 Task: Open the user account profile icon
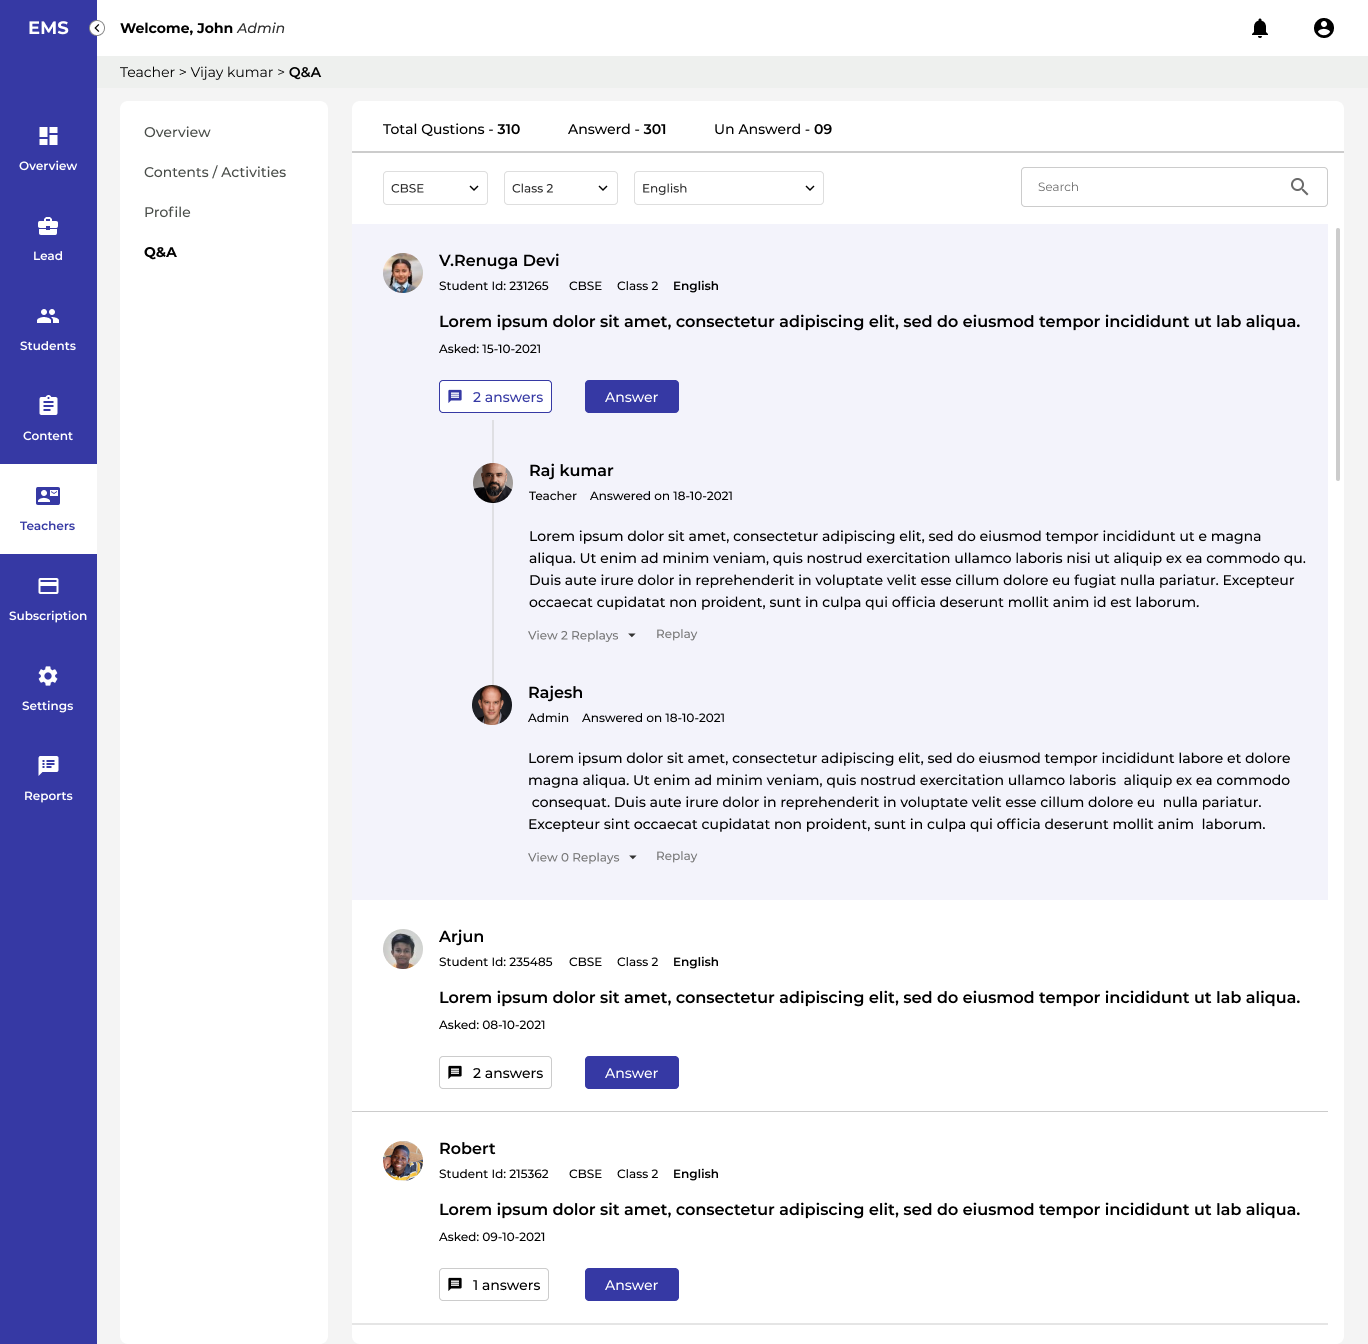click(x=1324, y=28)
